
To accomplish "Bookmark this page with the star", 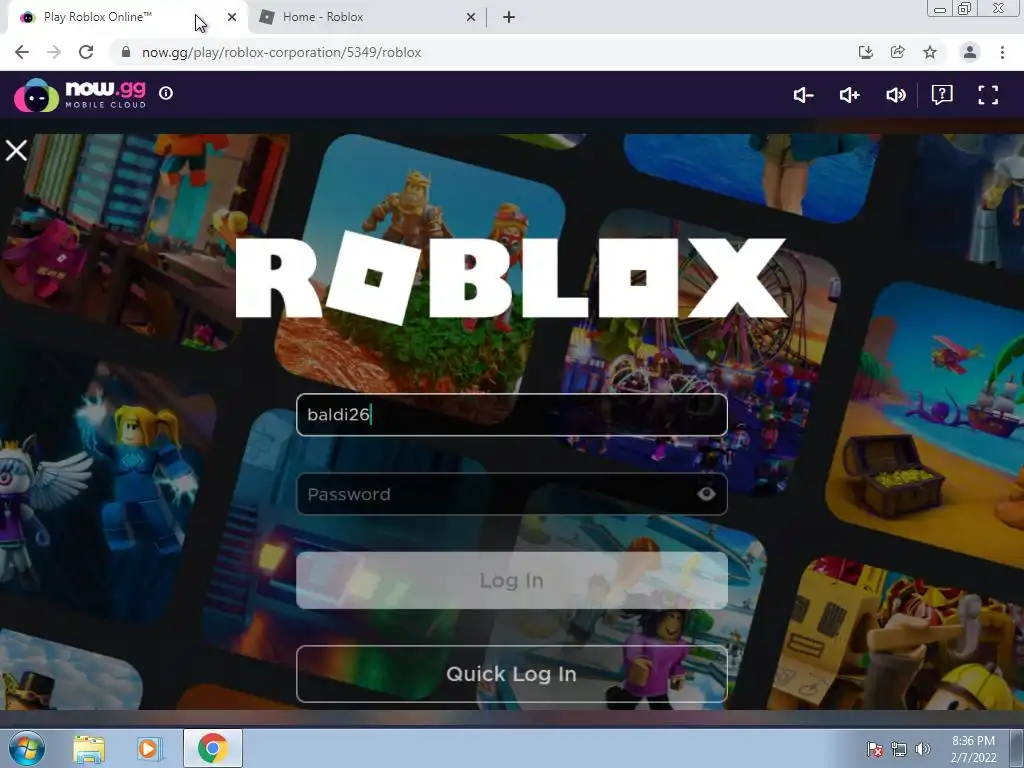I will [x=930, y=52].
